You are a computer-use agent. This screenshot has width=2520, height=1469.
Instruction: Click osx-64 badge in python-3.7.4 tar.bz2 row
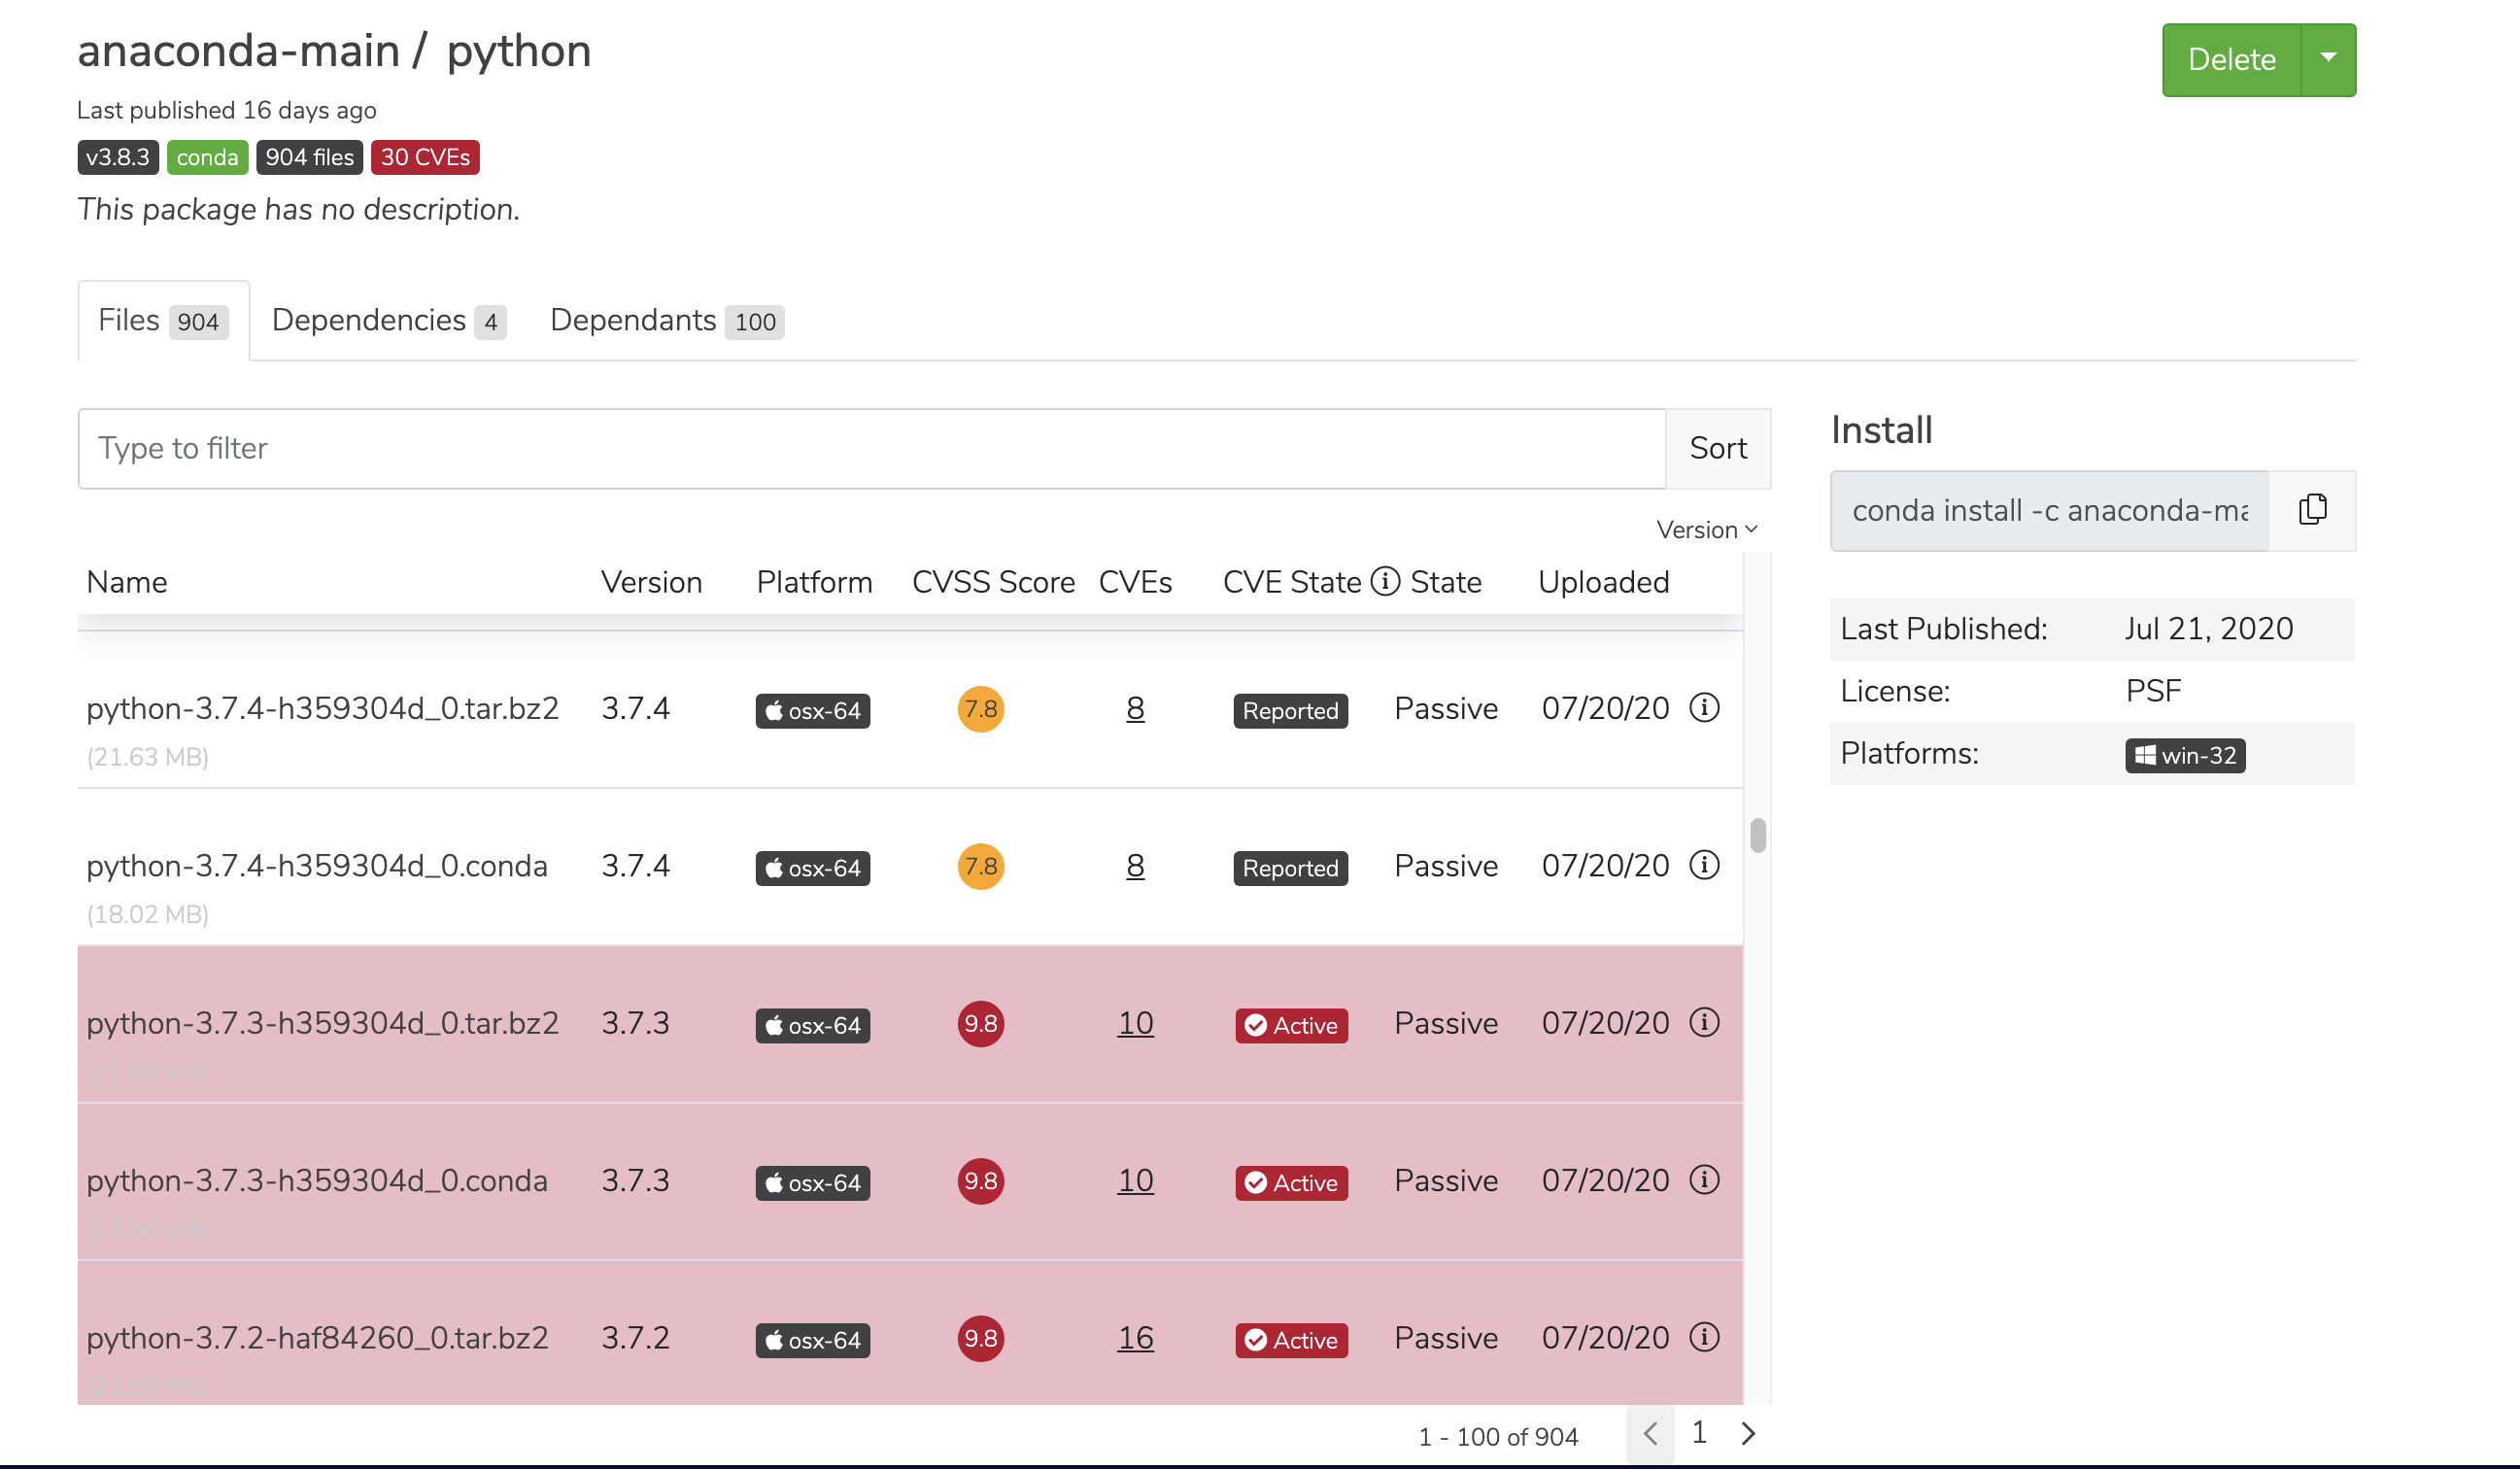pyautogui.click(x=813, y=711)
